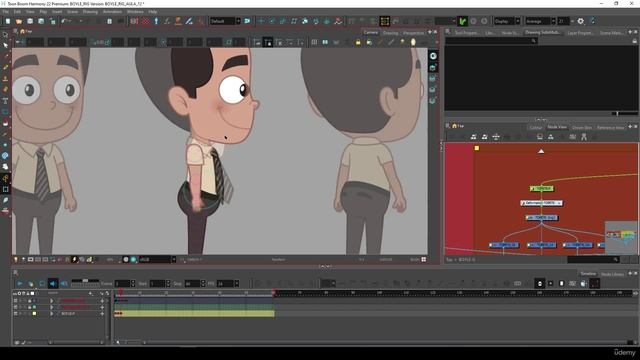
Task: Switch to the Camera tab
Action: [371, 32]
